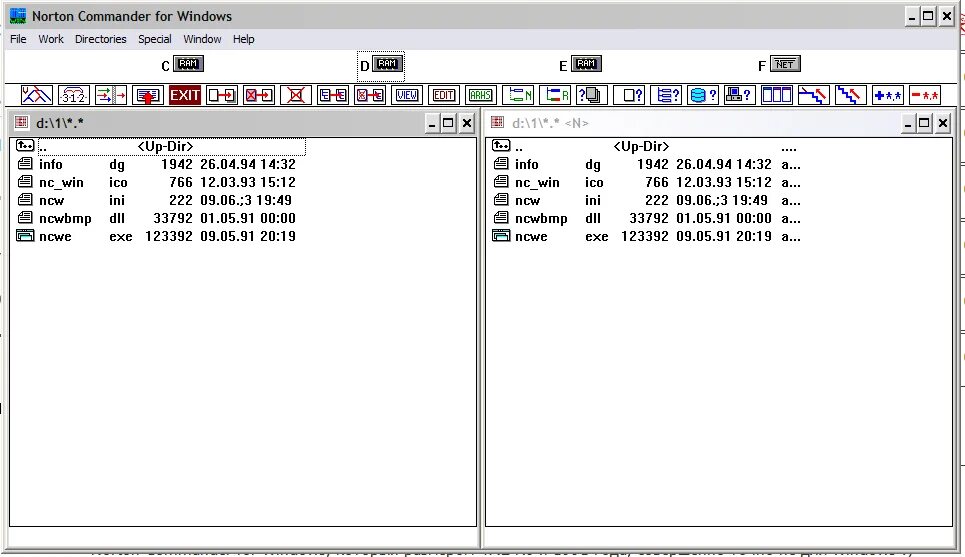Screen dimensions: 965x557
Task: Click the staircase icon left of the plus *.* icon
Action: [851, 95]
